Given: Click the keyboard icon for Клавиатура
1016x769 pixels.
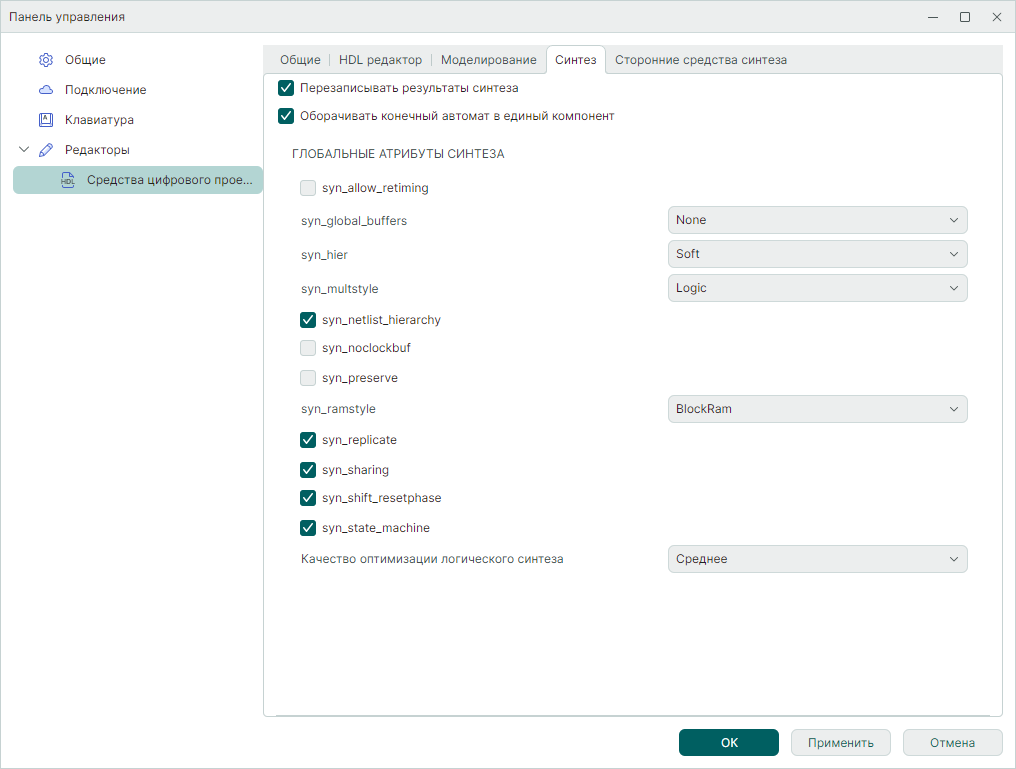Looking at the screenshot, I should pos(45,120).
